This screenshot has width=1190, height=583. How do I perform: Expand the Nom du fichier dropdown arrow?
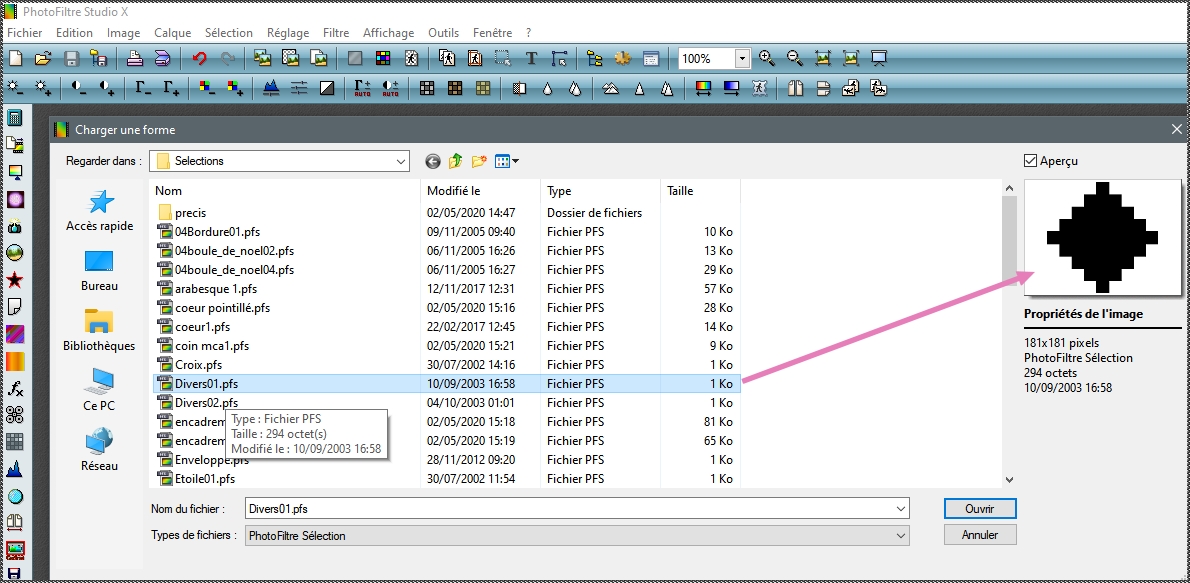tap(901, 509)
